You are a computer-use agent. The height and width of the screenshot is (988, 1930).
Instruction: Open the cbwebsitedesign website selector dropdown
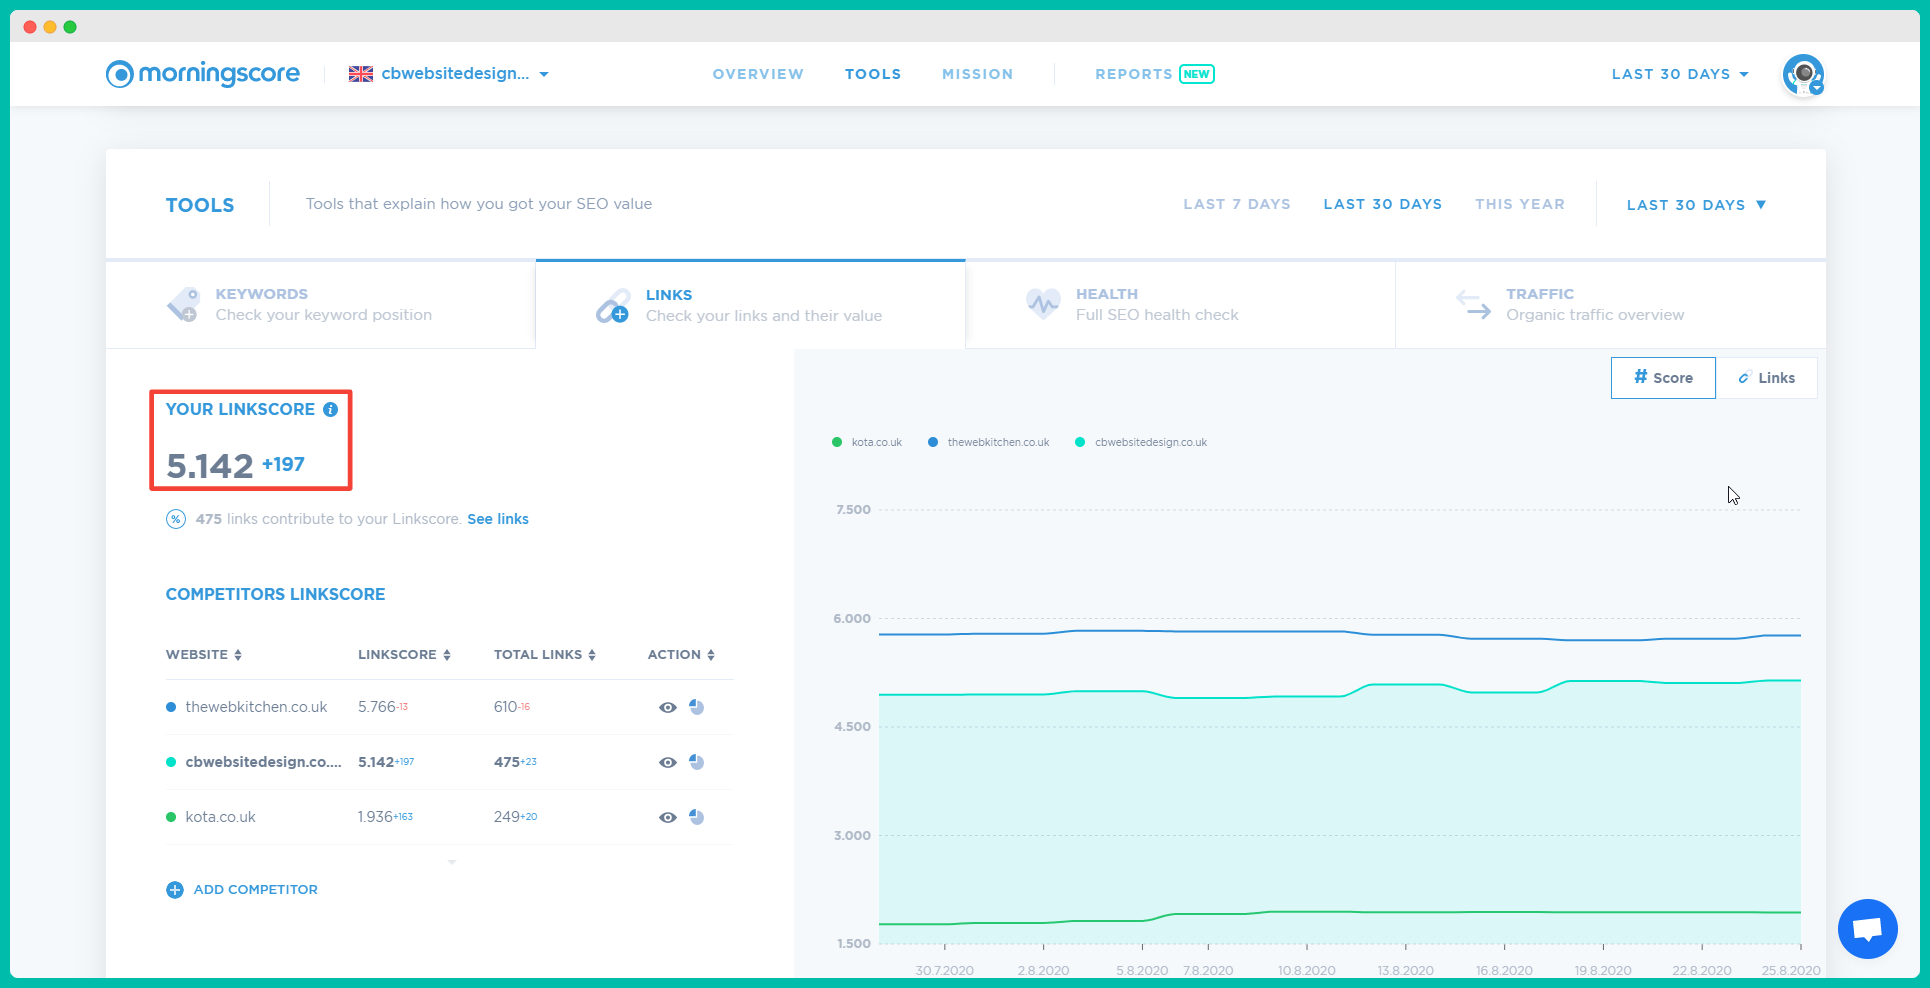point(449,74)
